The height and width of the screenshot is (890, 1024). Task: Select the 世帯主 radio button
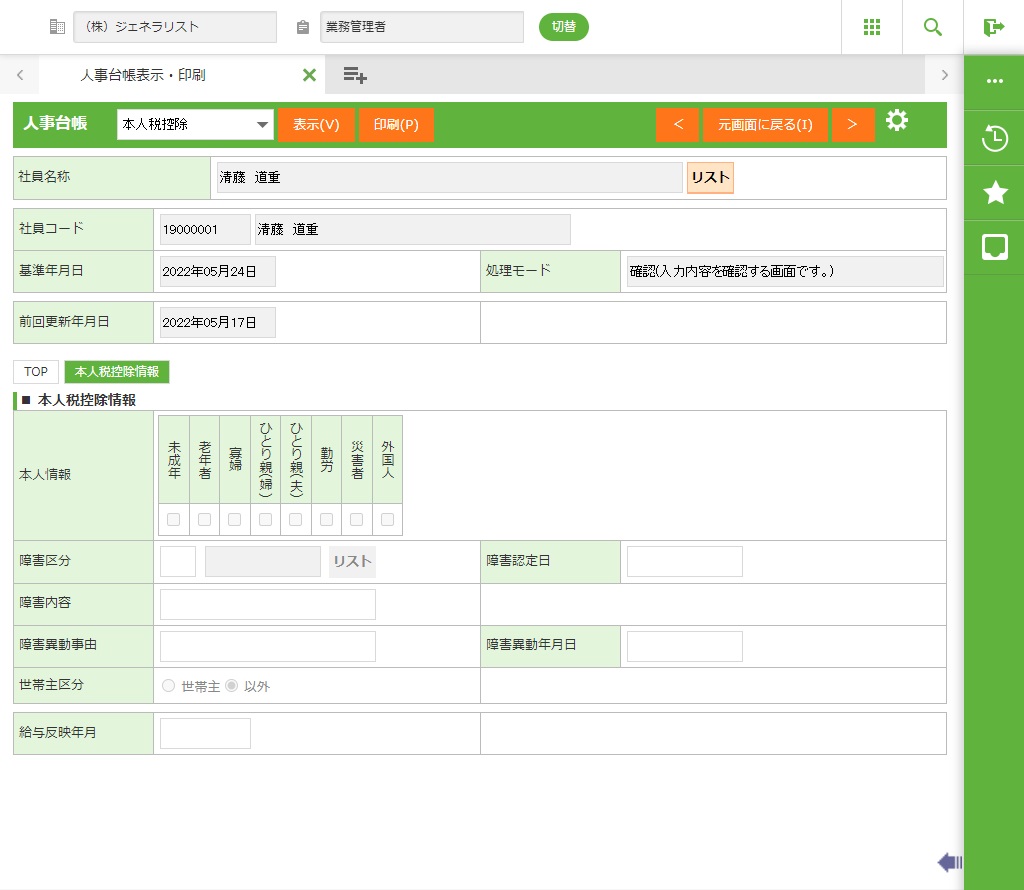pos(168,686)
